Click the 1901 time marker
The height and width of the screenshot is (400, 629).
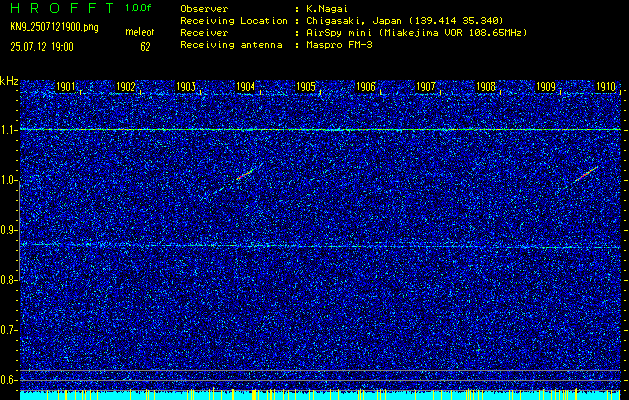coord(65,87)
